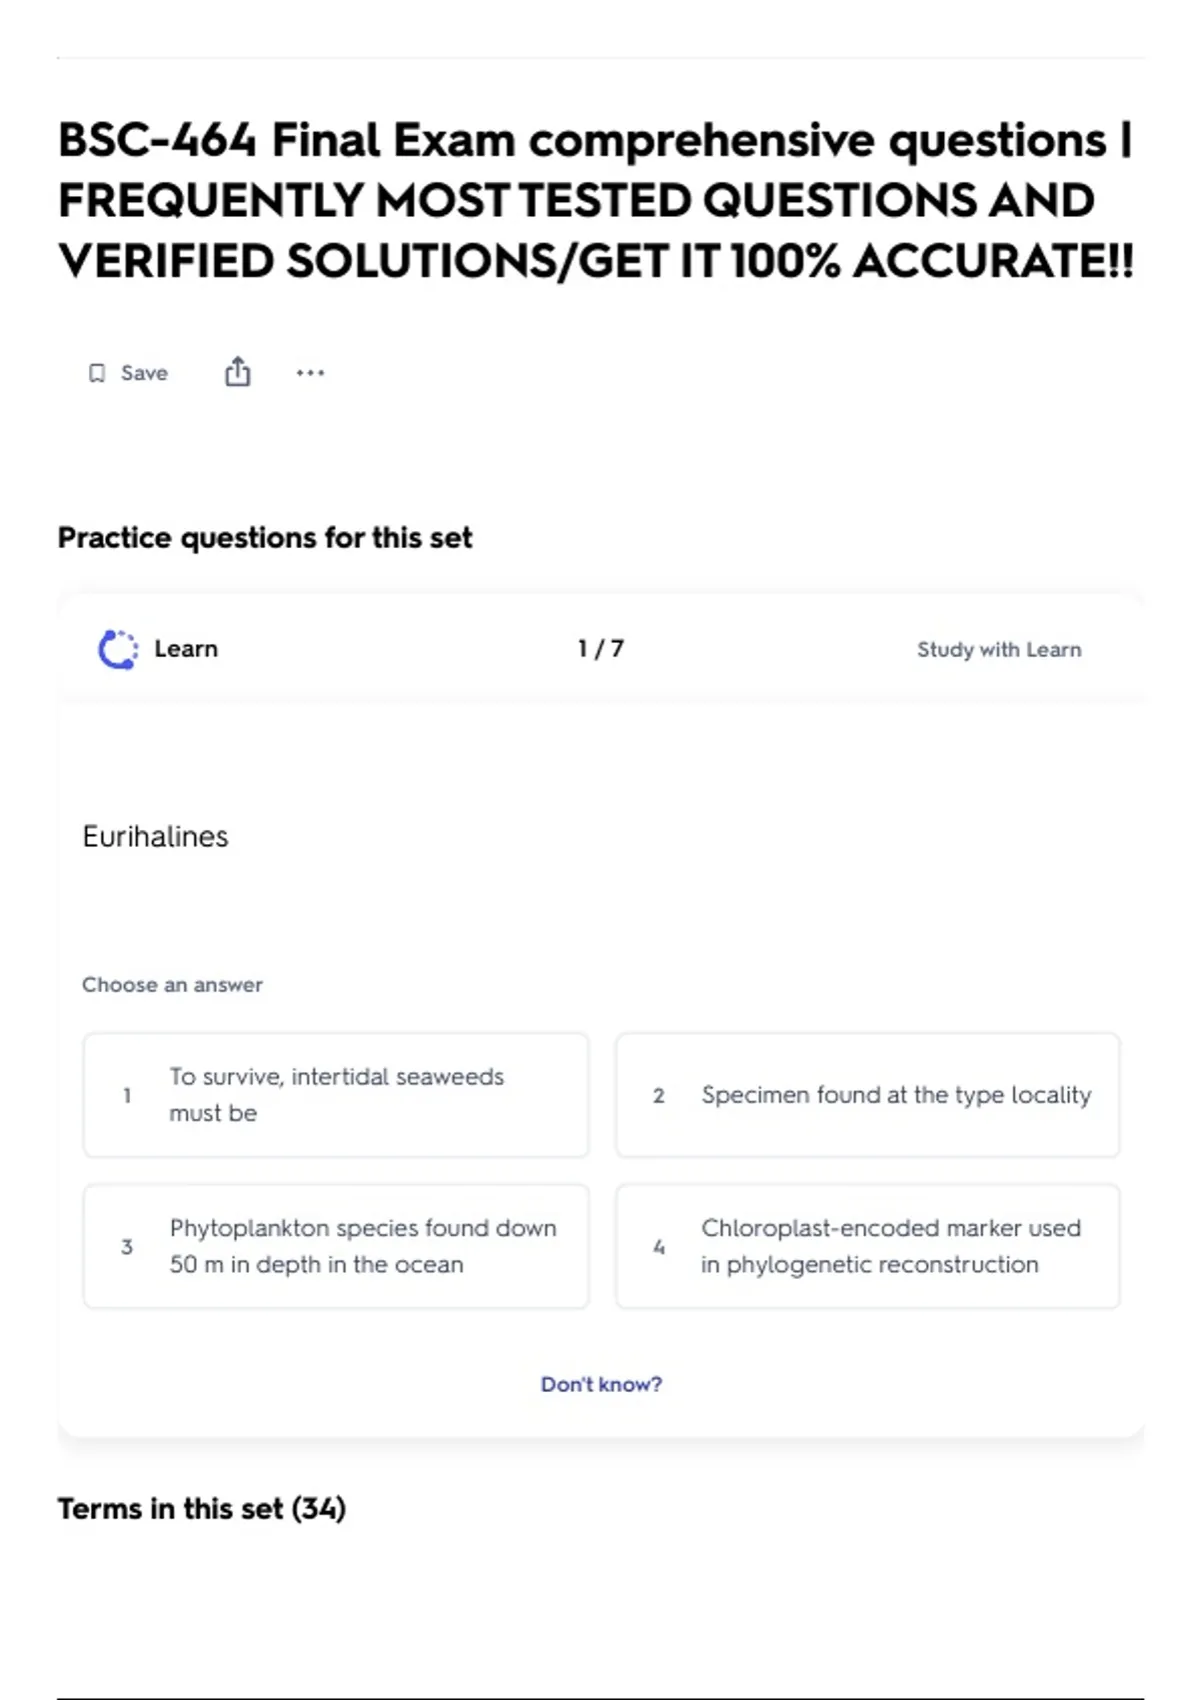The image size is (1200, 1700).
Task: Click number 1 badge on first answer
Action: (x=127, y=1095)
